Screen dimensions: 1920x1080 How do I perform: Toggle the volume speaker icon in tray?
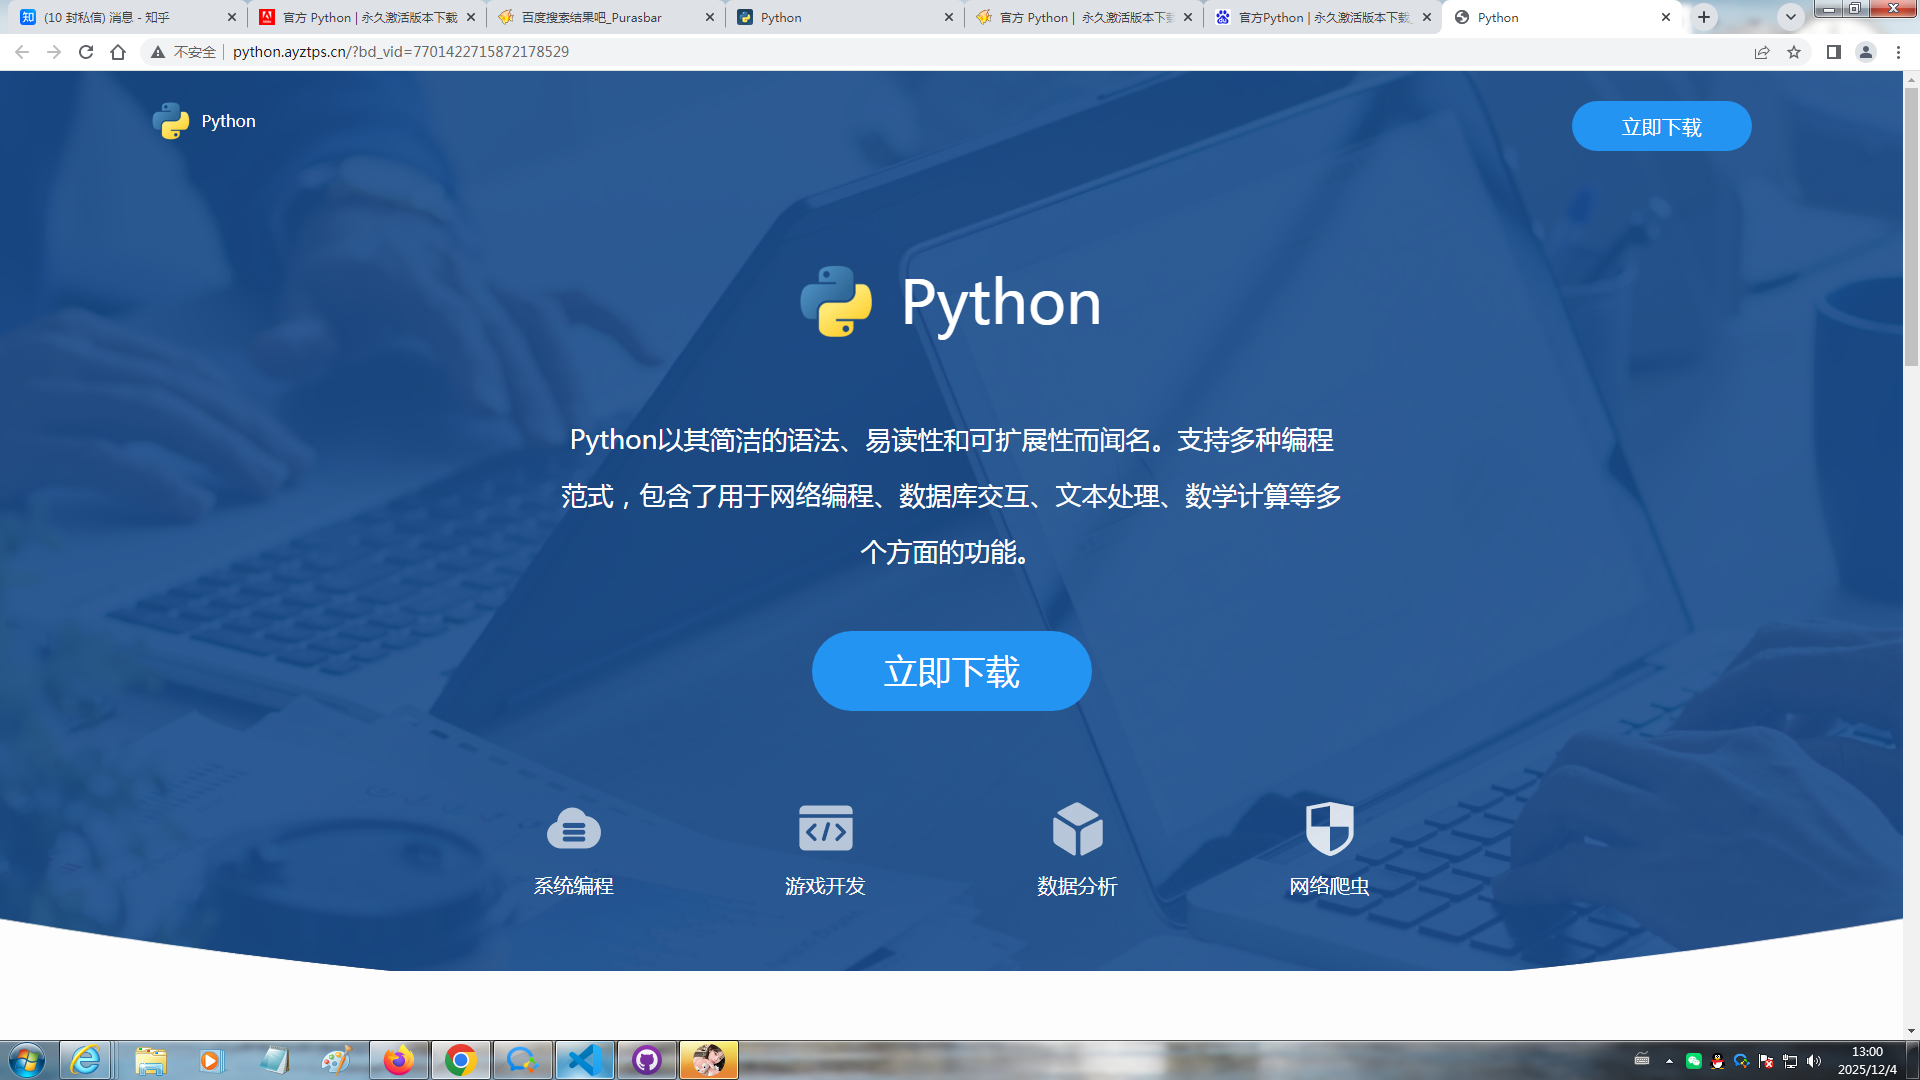pyautogui.click(x=1814, y=1061)
